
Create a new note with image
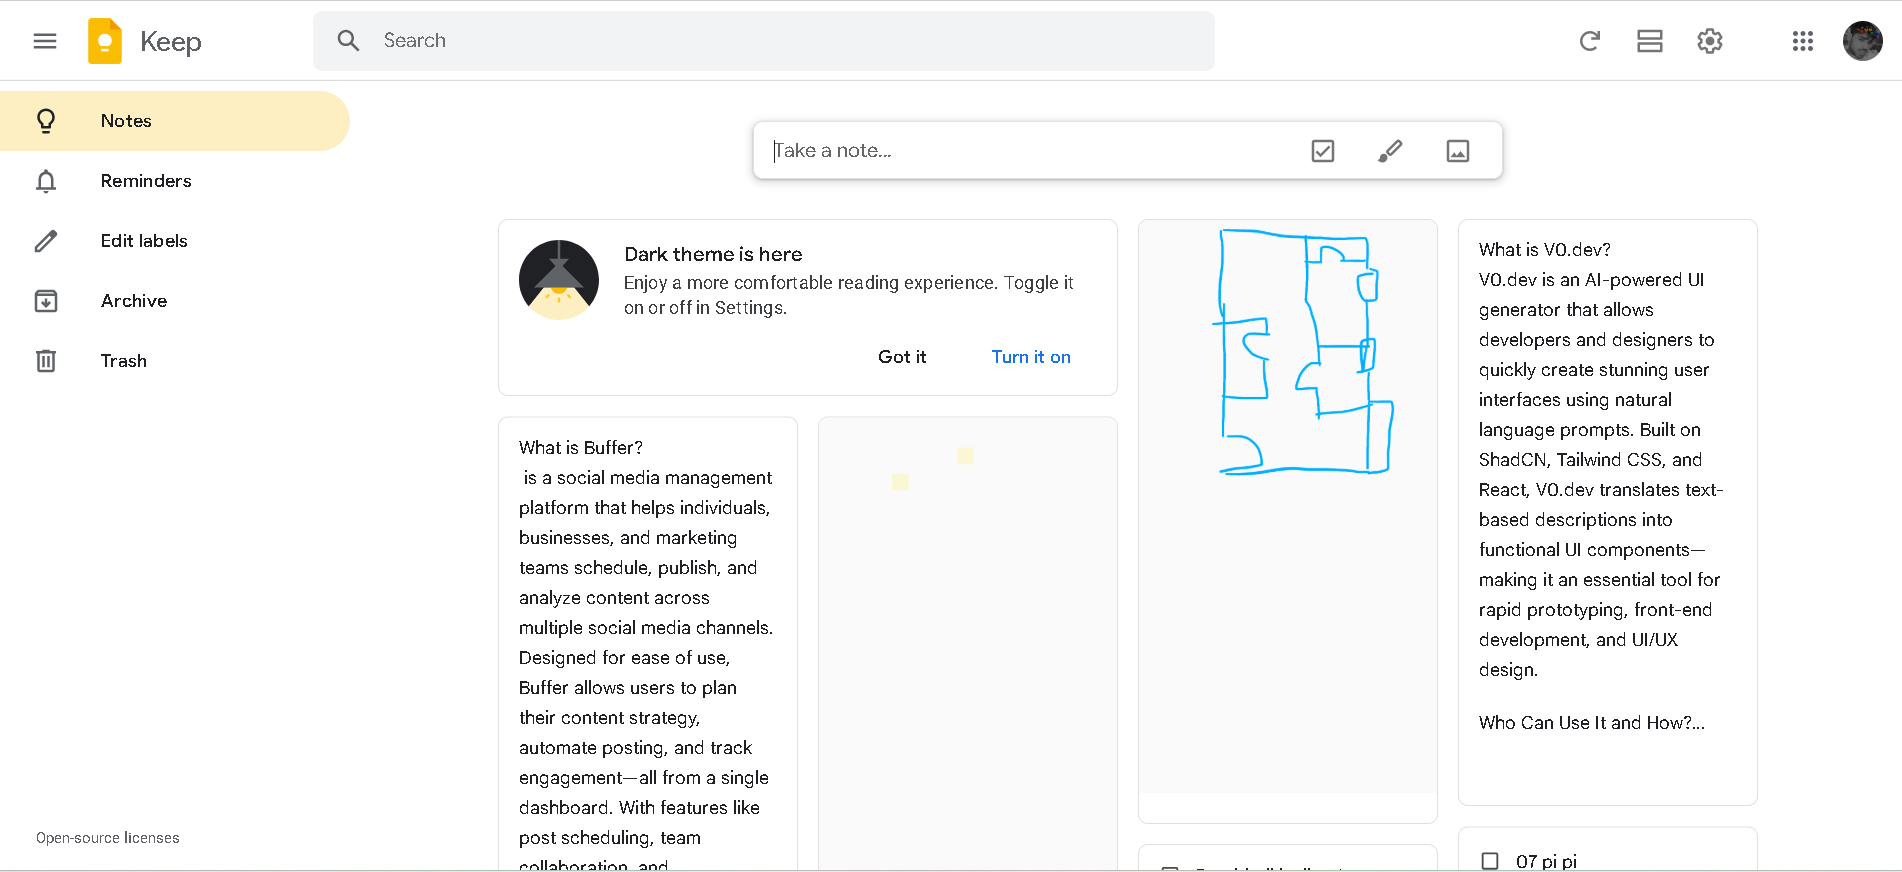click(1458, 151)
